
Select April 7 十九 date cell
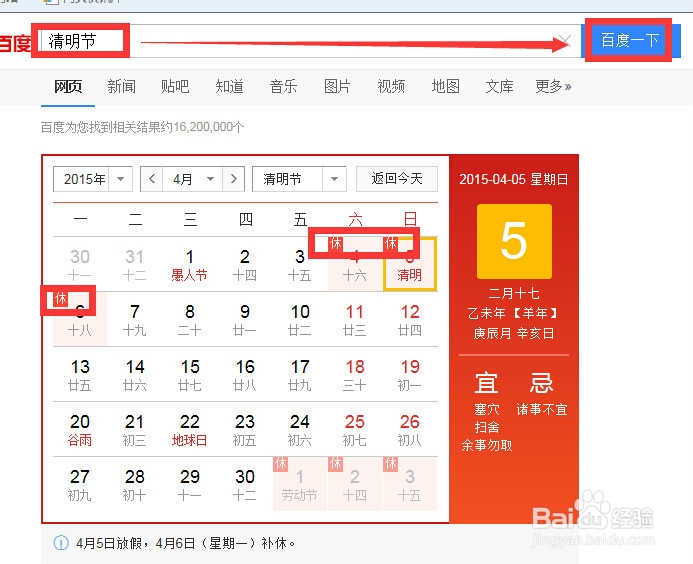(135, 320)
